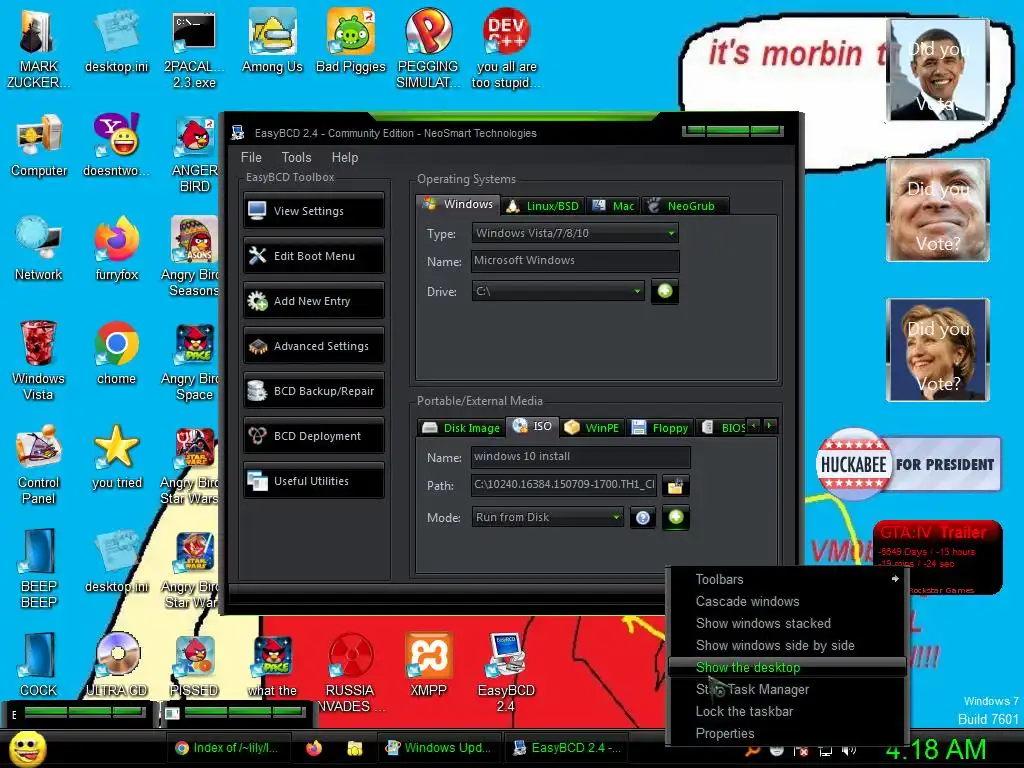Select EasyBCD 2.4 desktop shortcut
The image size is (1024, 768).
tap(506, 673)
